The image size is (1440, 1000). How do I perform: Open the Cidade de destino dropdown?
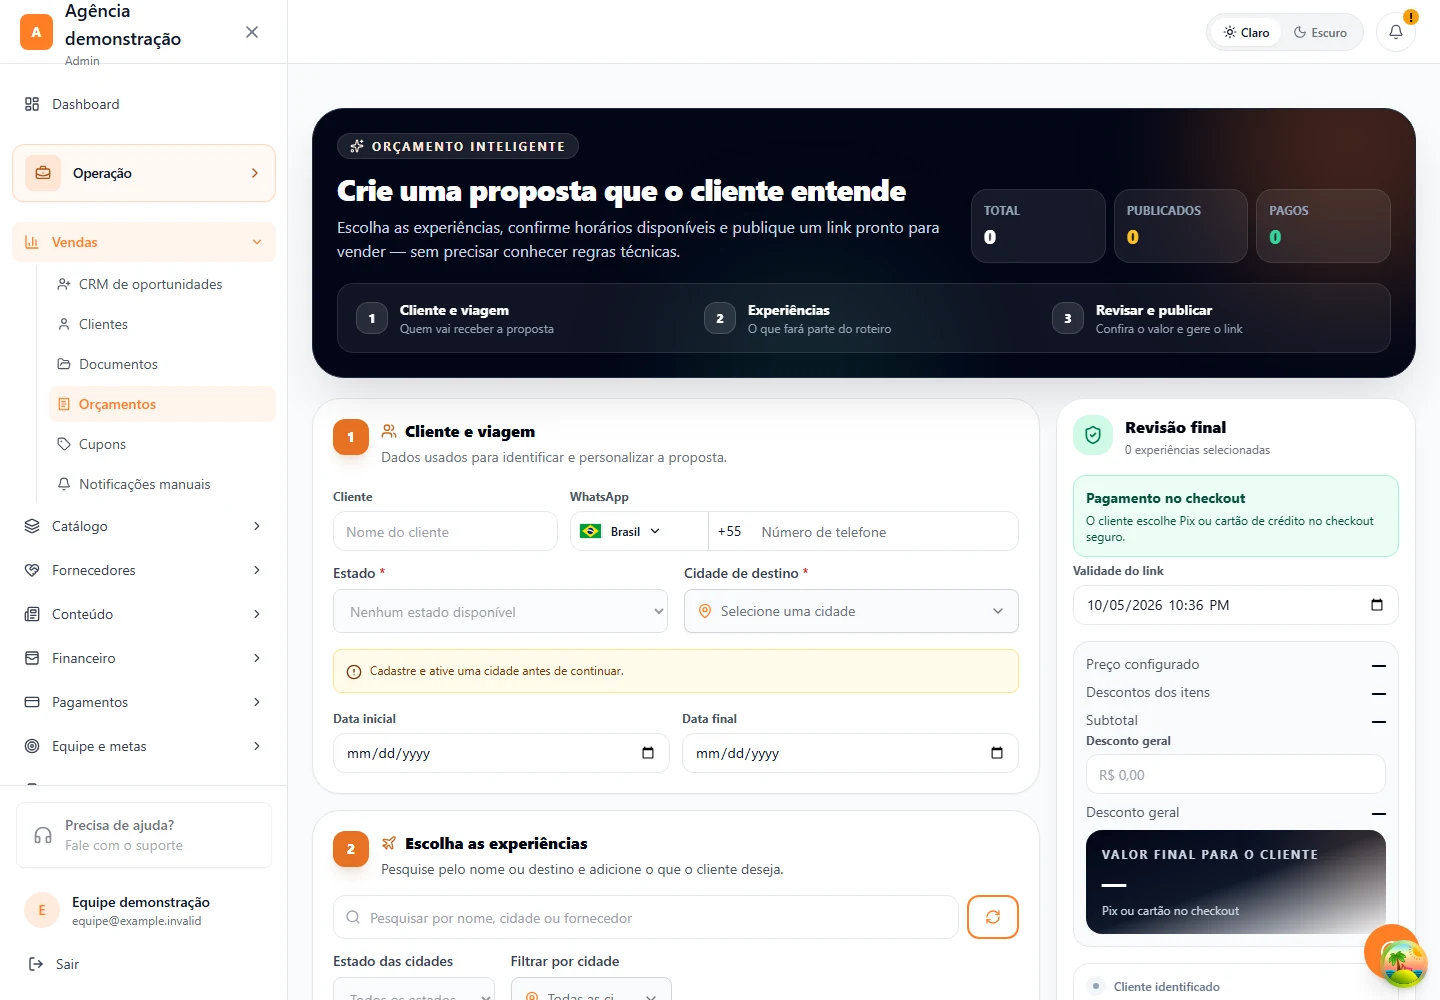[851, 611]
